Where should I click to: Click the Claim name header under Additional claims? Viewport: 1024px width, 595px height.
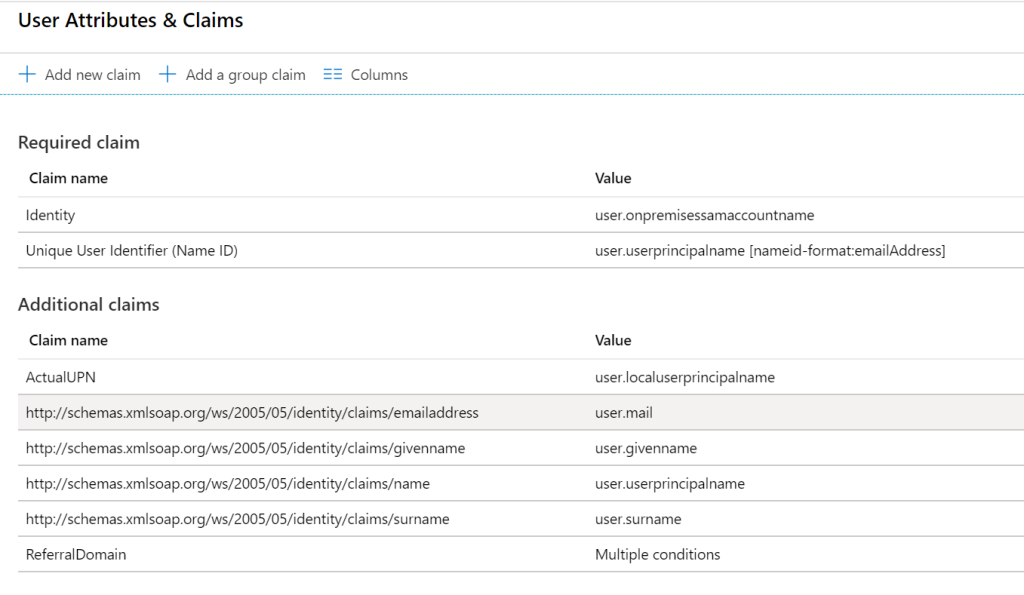pos(69,340)
